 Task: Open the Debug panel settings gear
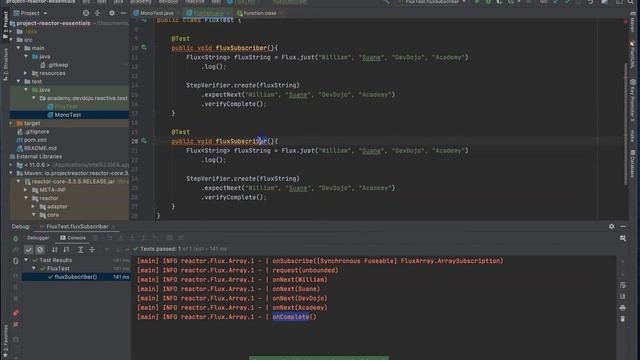(611, 227)
